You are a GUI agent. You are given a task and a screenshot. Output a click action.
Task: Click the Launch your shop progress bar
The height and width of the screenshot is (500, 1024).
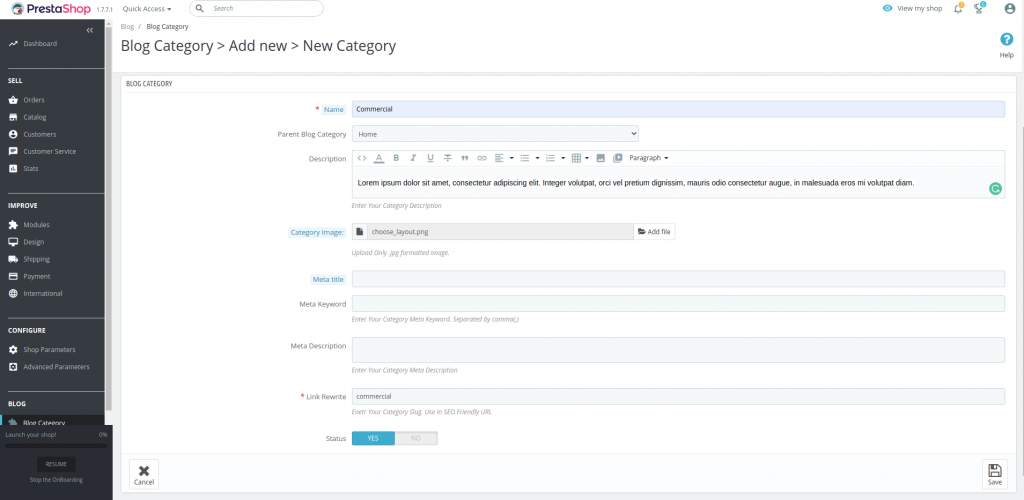tap(56, 446)
